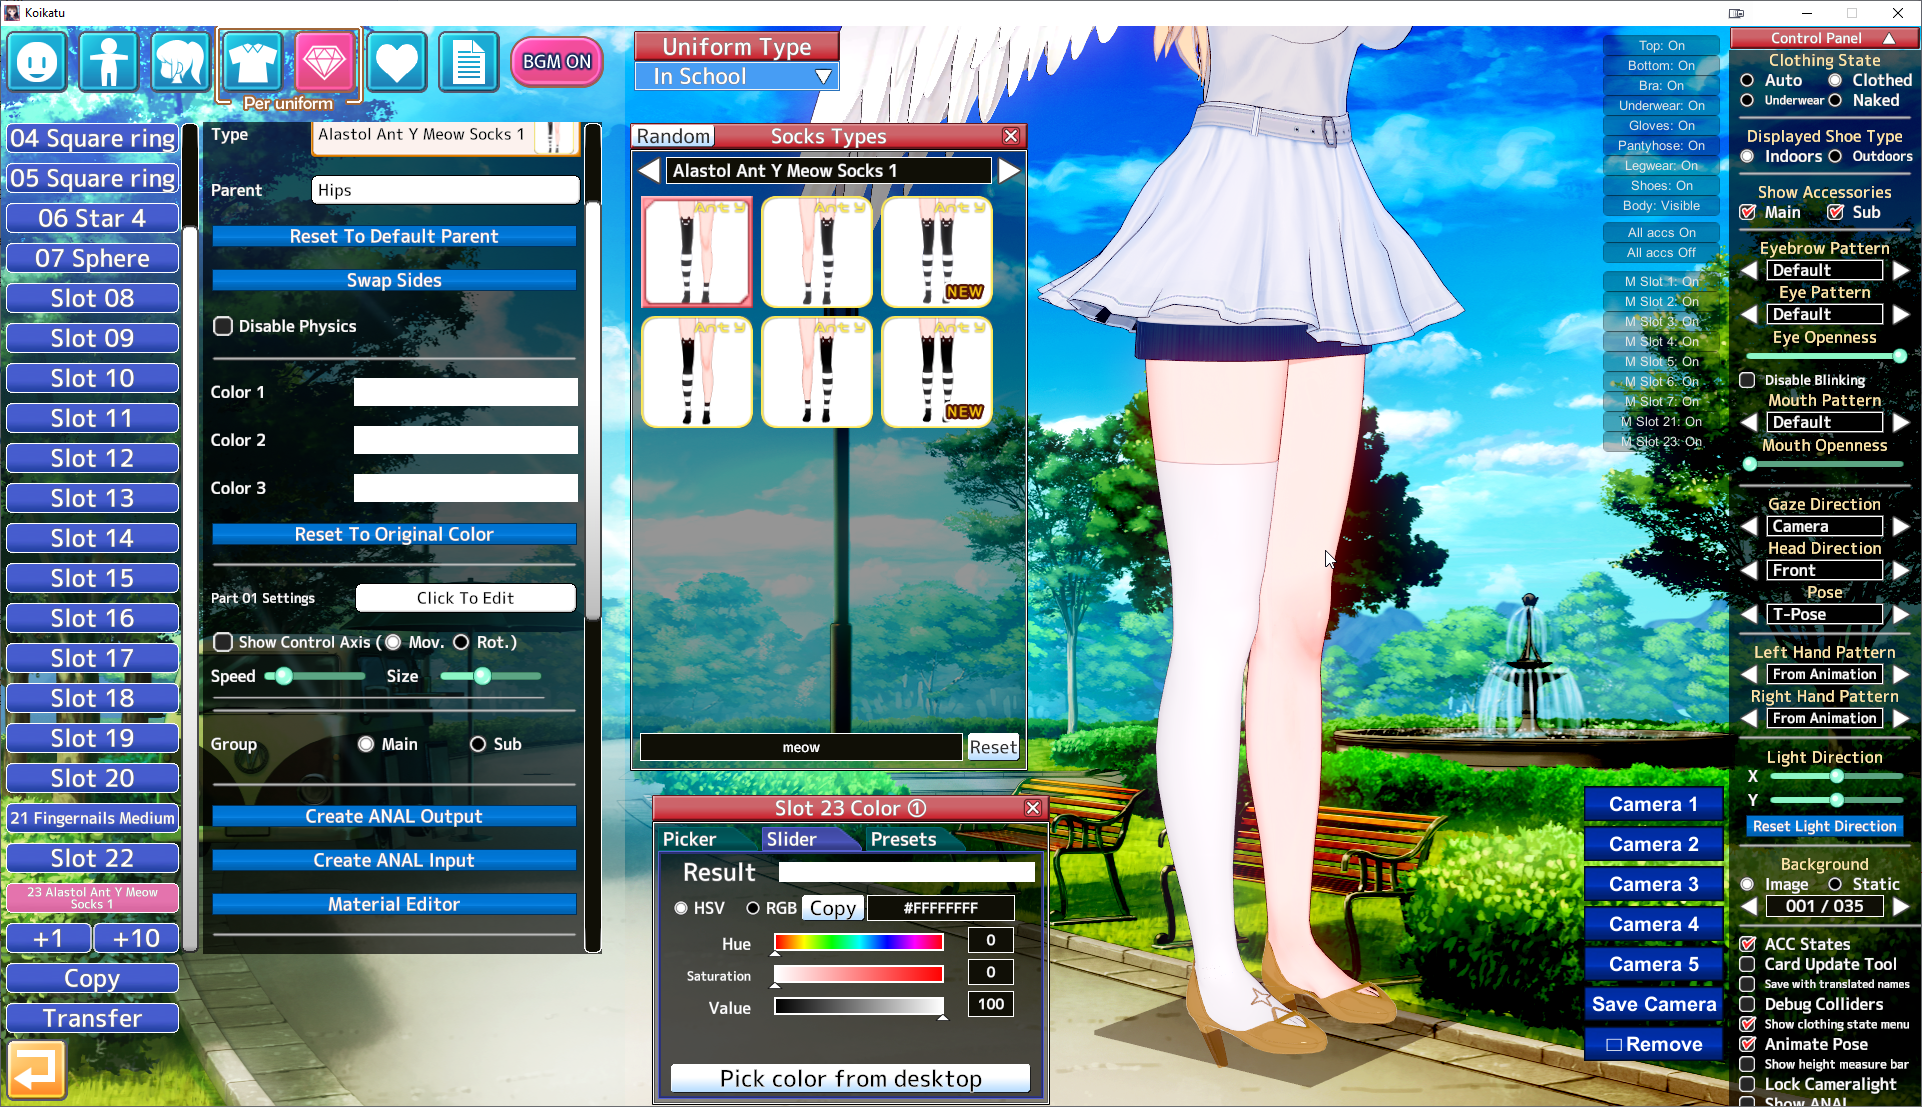Screen dimensions: 1922x1107
Task: Switch to the Picker tab
Action: 690,840
